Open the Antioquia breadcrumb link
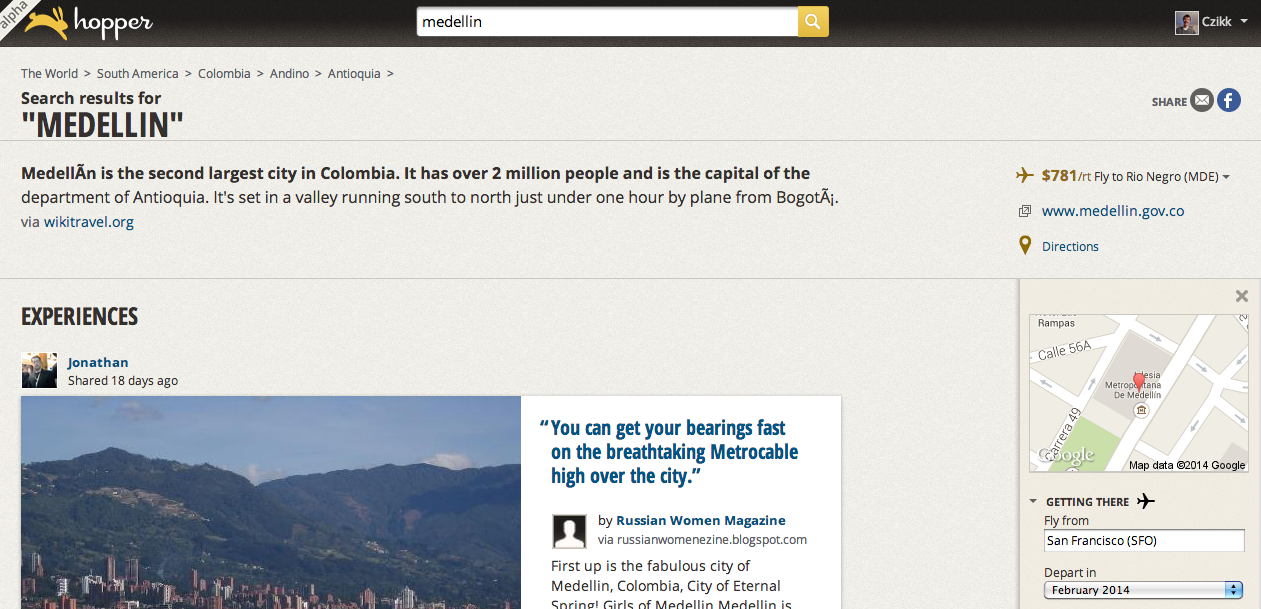This screenshot has width=1261, height=609. pyautogui.click(x=354, y=73)
